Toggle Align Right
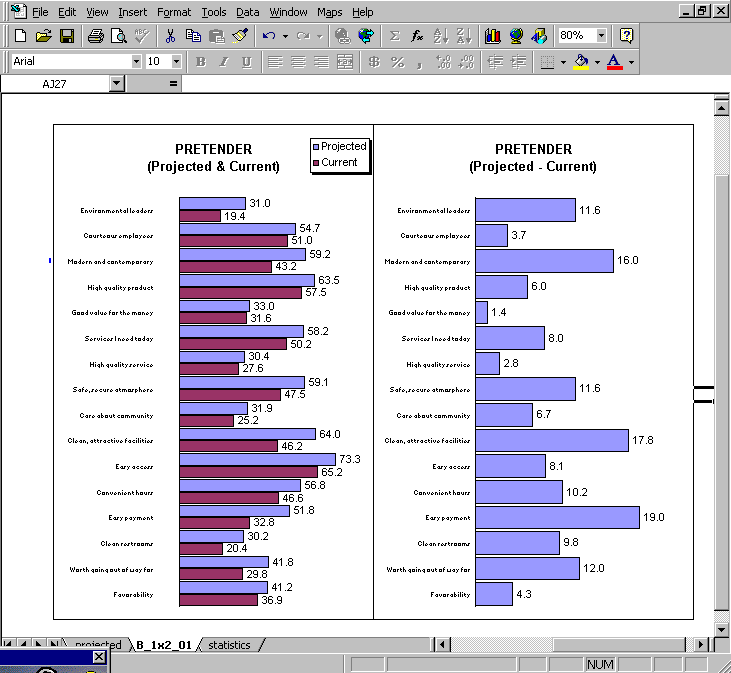 (x=321, y=62)
